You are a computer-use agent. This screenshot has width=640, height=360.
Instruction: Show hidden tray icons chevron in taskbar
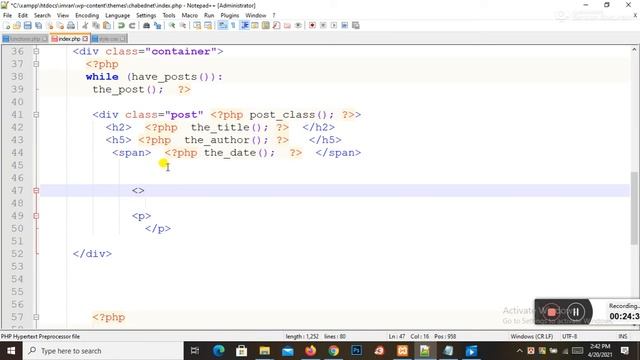pos(520,351)
